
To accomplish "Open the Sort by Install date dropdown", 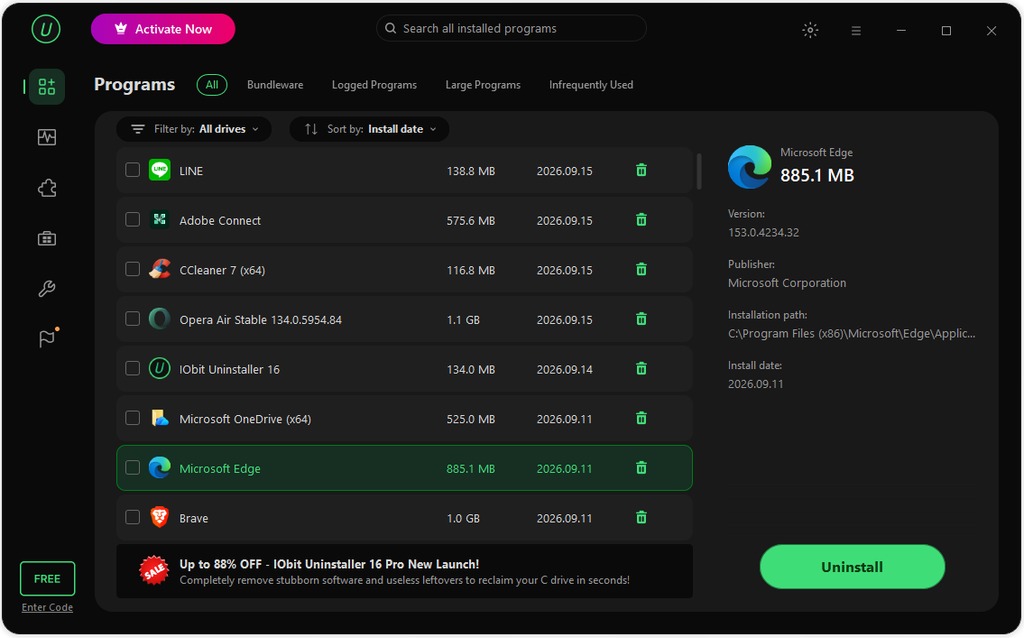I will tap(370, 129).
